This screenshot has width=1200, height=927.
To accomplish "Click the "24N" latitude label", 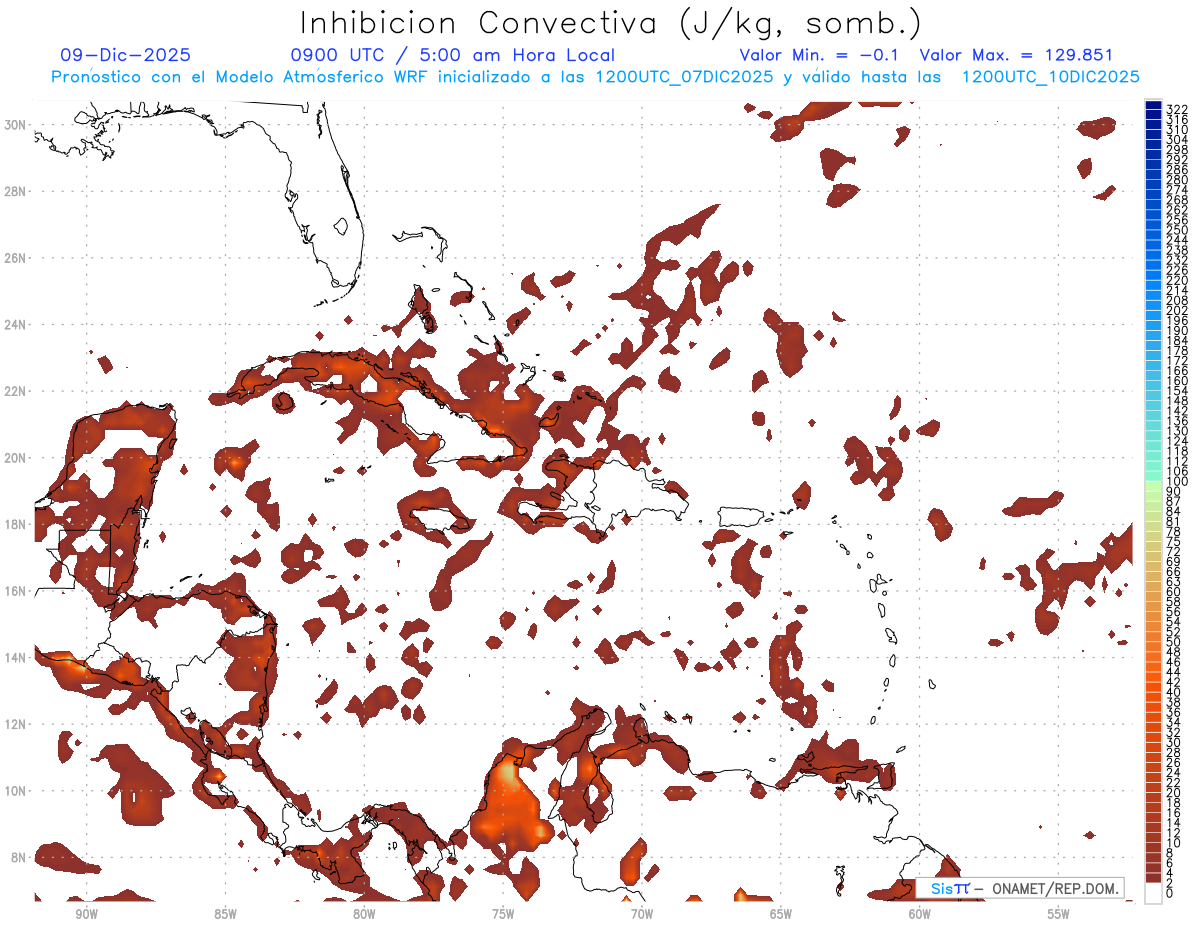I will (x=16, y=325).
